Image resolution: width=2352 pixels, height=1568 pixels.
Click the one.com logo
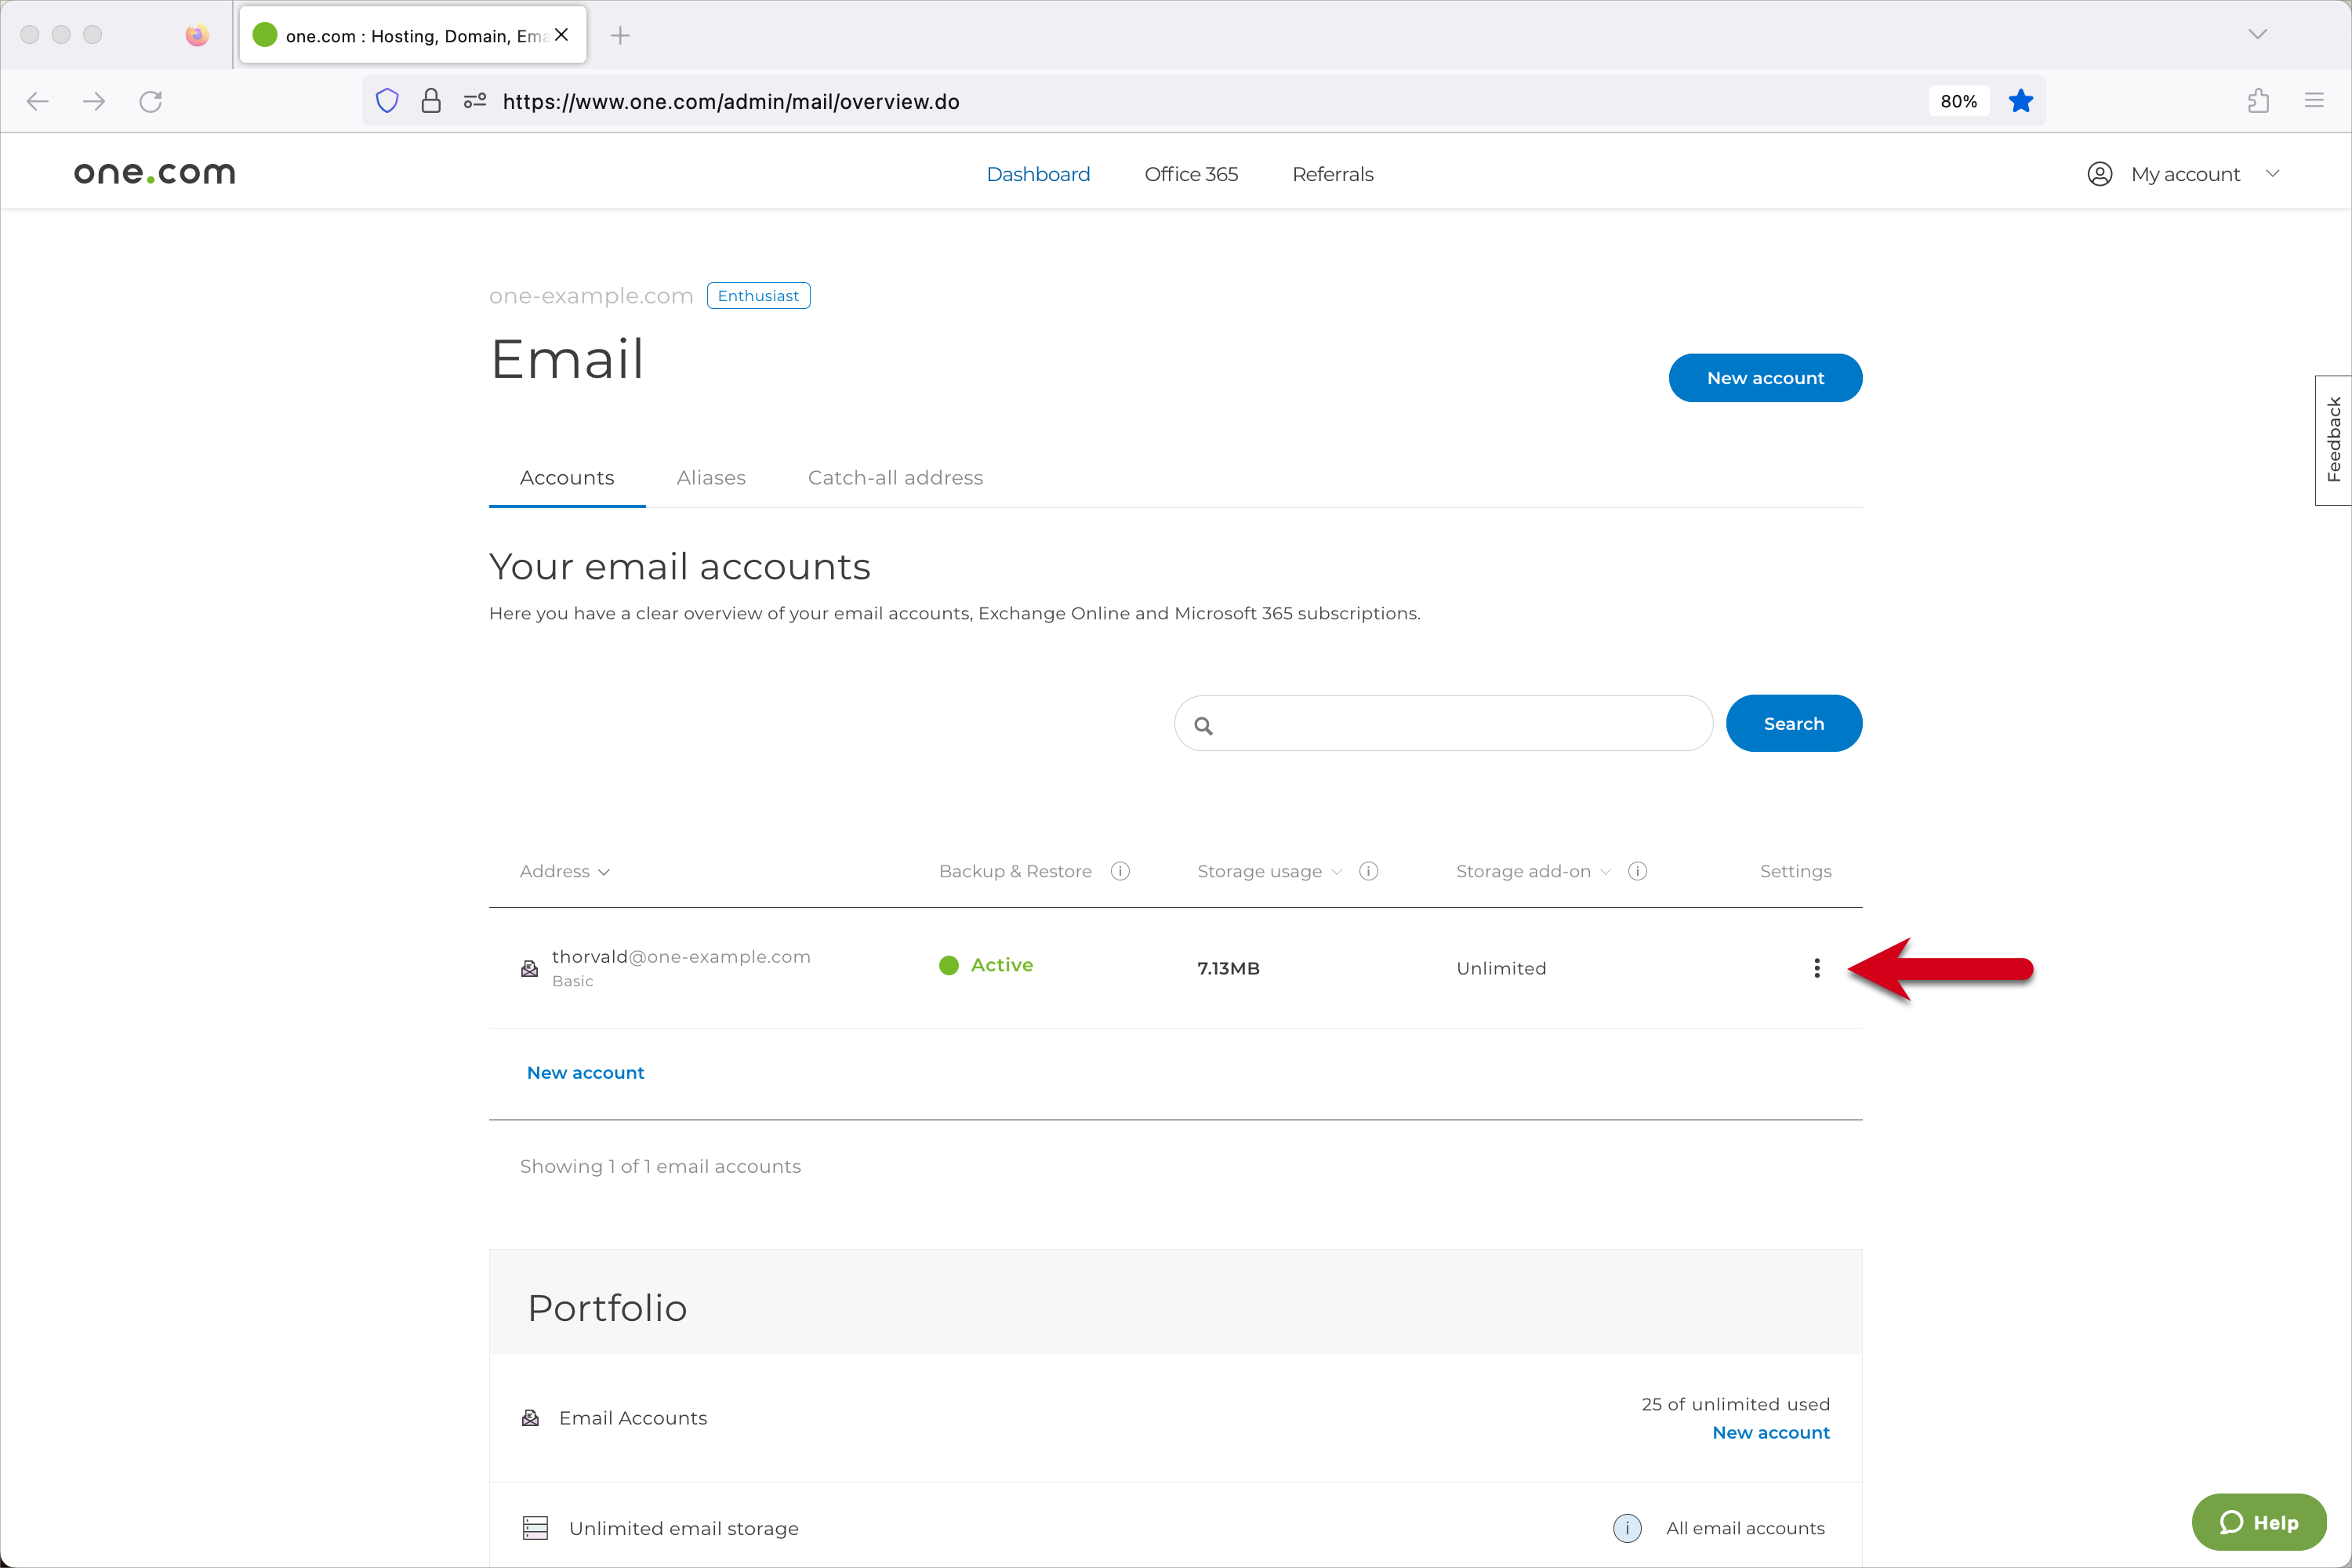pyautogui.click(x=154, y=174)
